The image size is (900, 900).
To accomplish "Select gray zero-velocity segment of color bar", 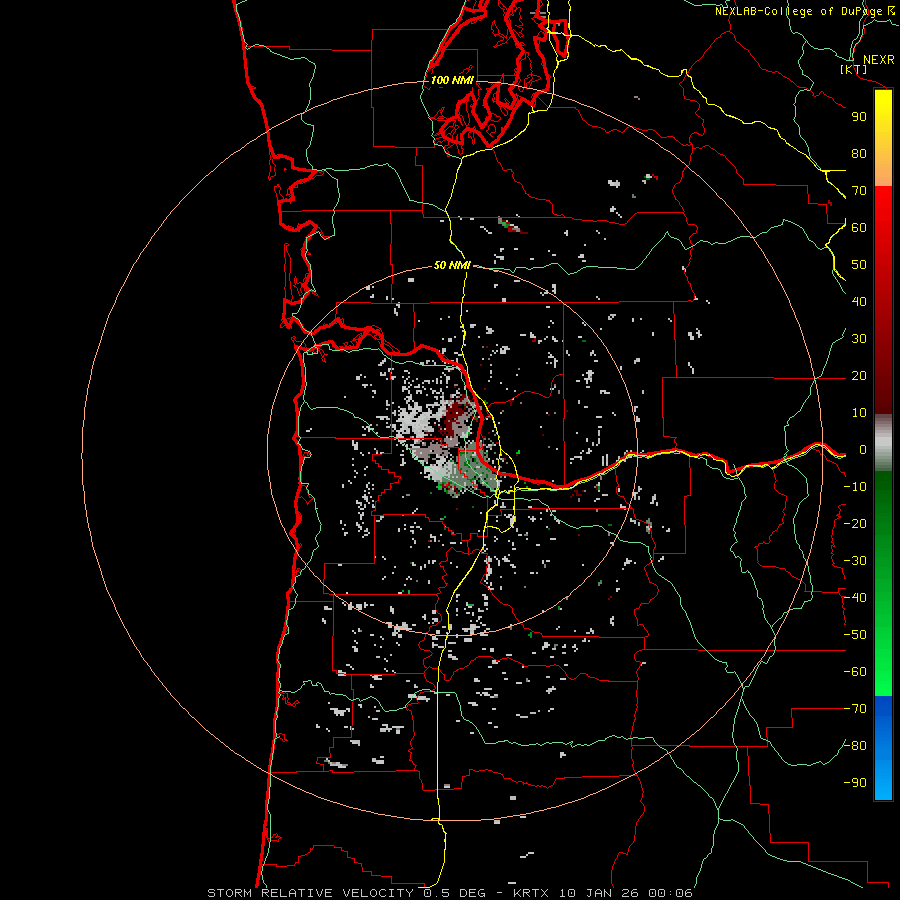I will pos(883,443).
